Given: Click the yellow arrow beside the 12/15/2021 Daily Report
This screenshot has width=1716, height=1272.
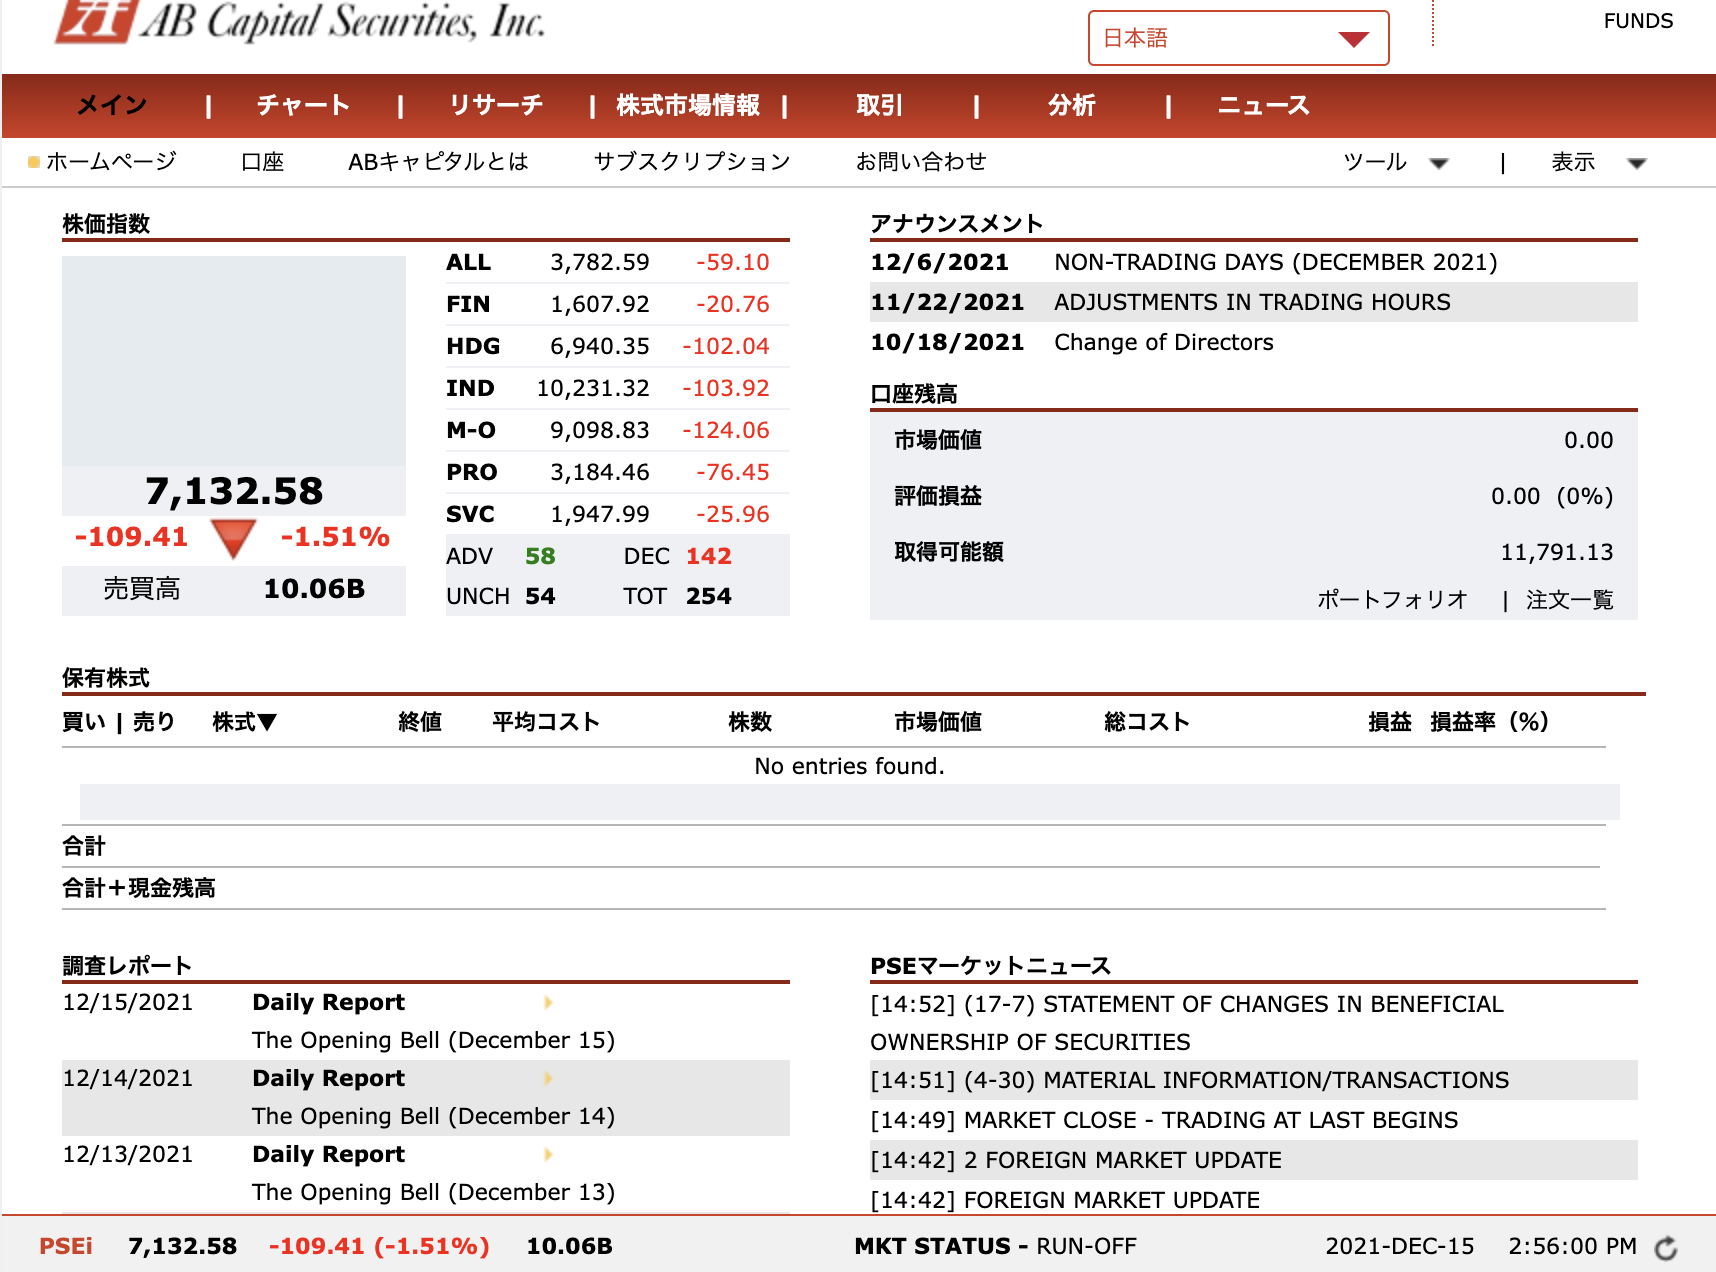Looking at the screenshot, I should pos(548,1002).
